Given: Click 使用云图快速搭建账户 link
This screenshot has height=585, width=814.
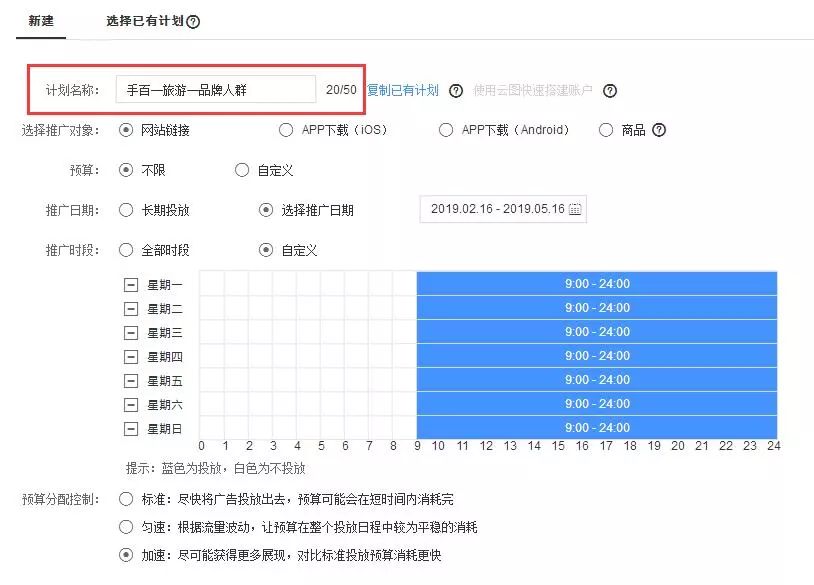Looking at the screenshot, I should click(x=533, y=91).
